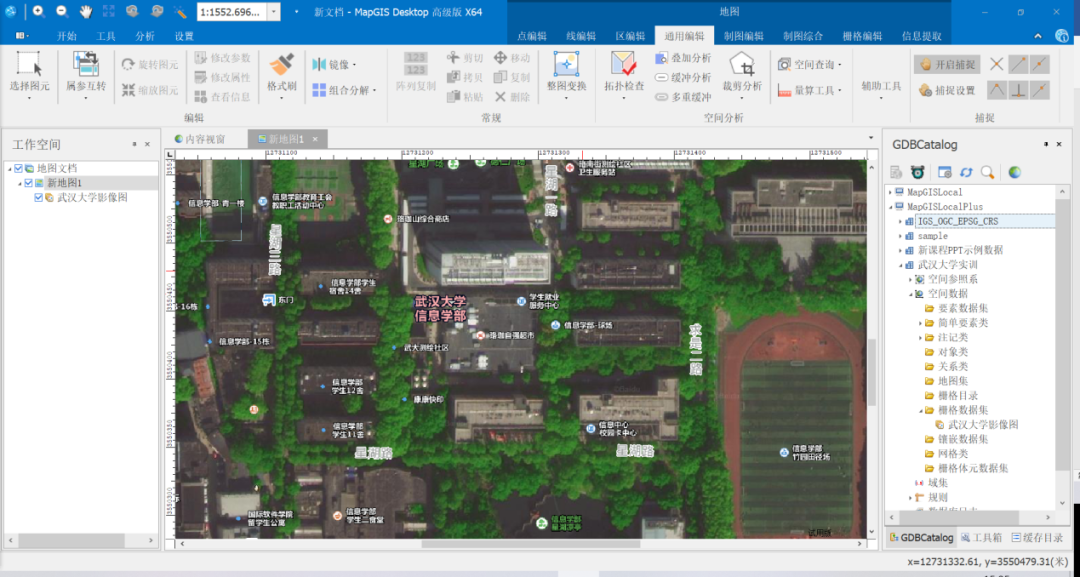Viewport: 1080px width, 577px height.
Task: Click the perpendicular snap icon
Action: 1019,90
